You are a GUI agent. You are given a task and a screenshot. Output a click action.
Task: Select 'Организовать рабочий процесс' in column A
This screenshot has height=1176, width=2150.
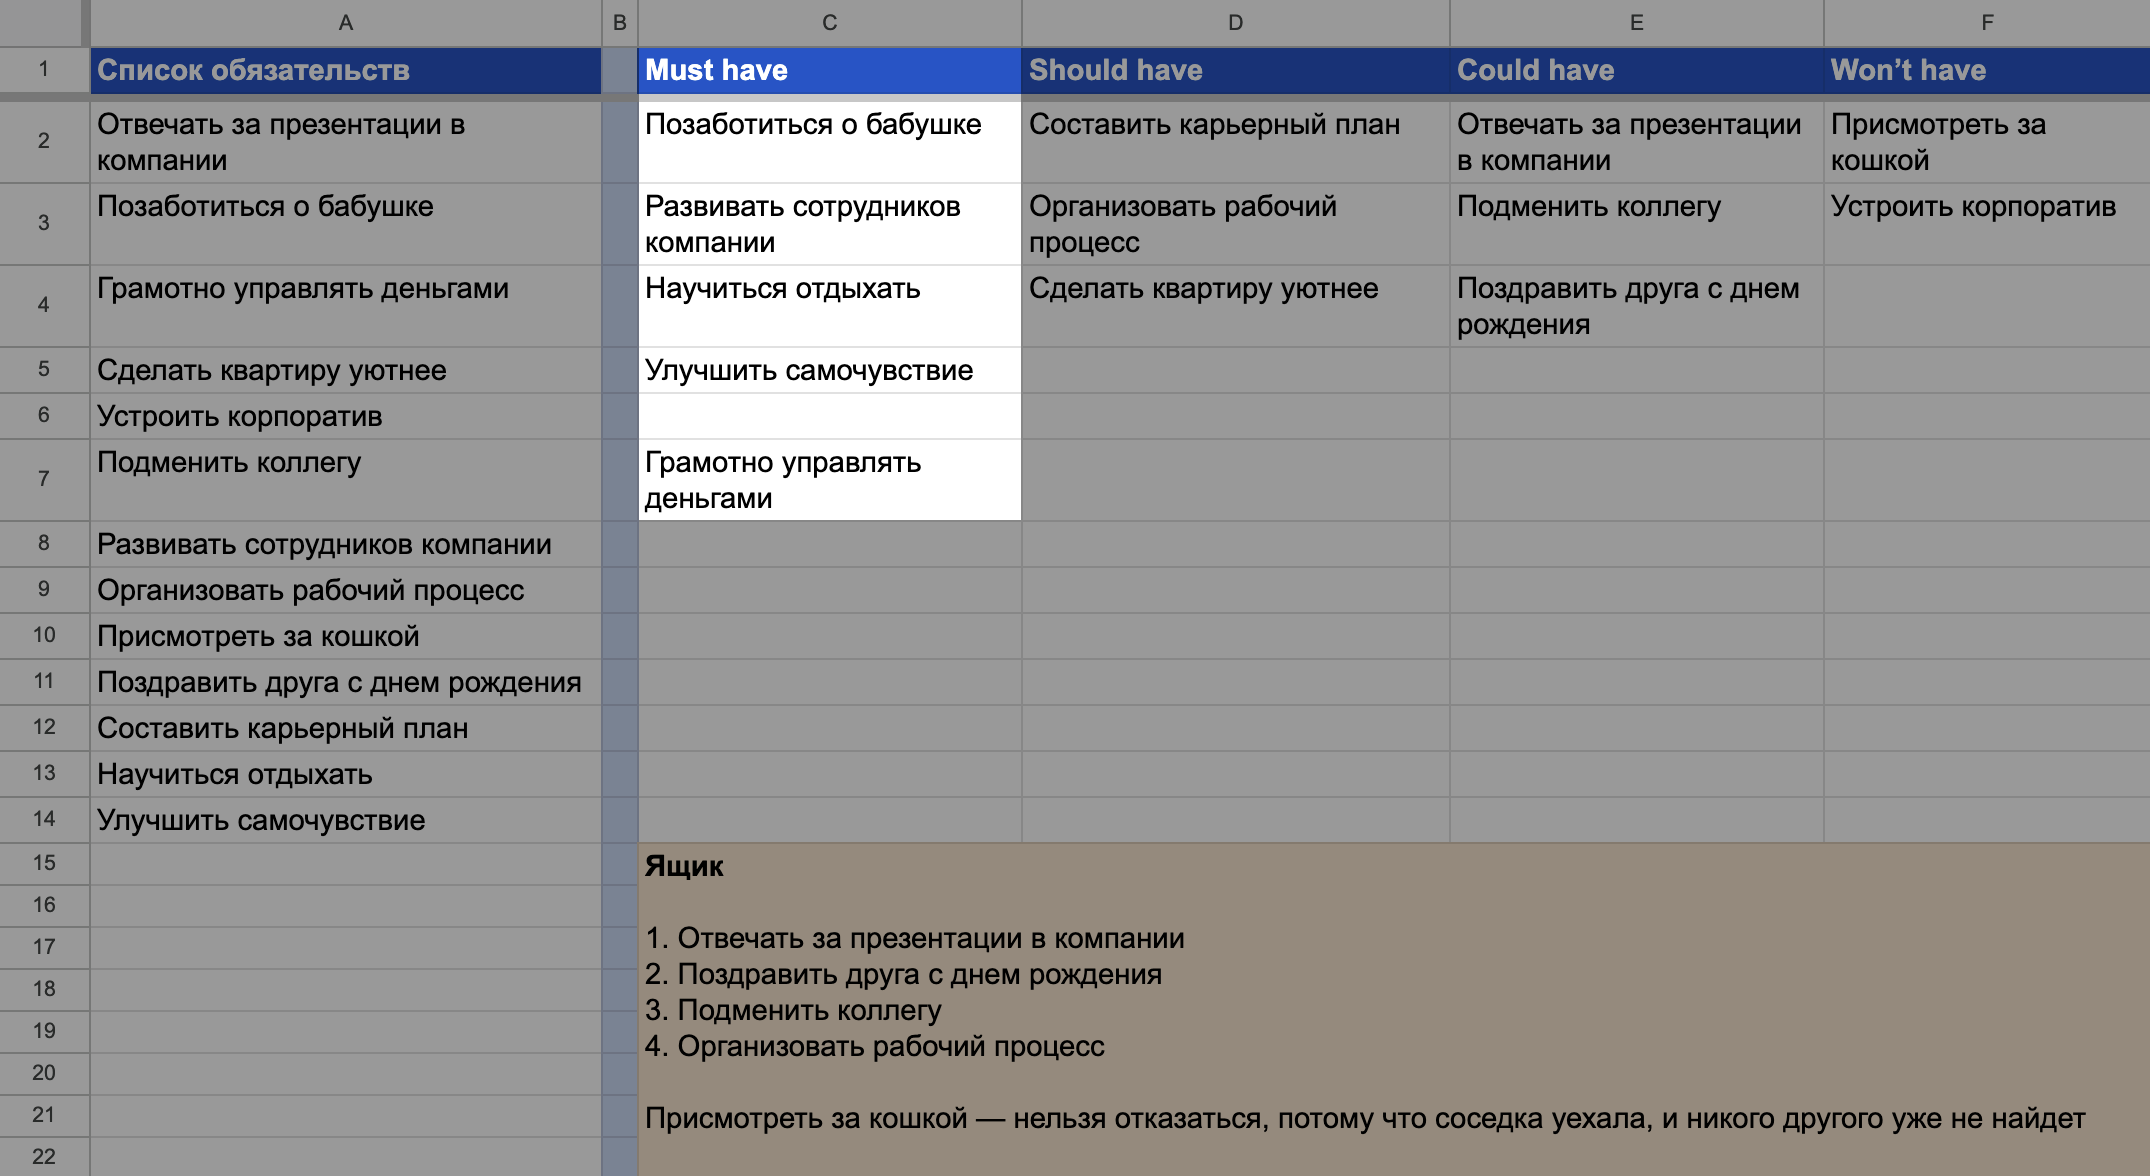click(x=346, y=590)
